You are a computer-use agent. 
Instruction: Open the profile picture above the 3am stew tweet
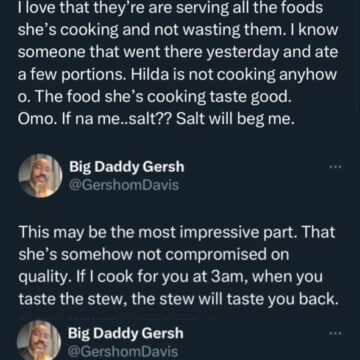pos(40,176)
